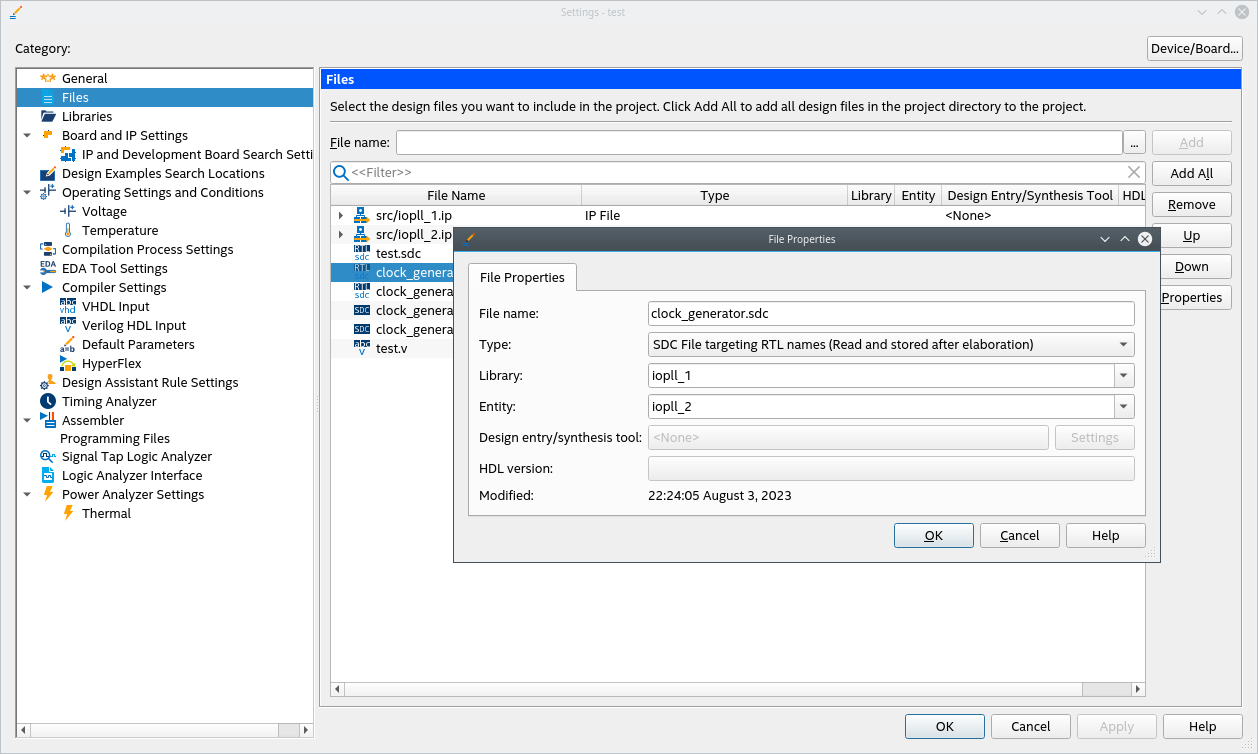1258x754 pixels.
Task: Click the test.v Verilog file icon
Action: click(362, 348)
